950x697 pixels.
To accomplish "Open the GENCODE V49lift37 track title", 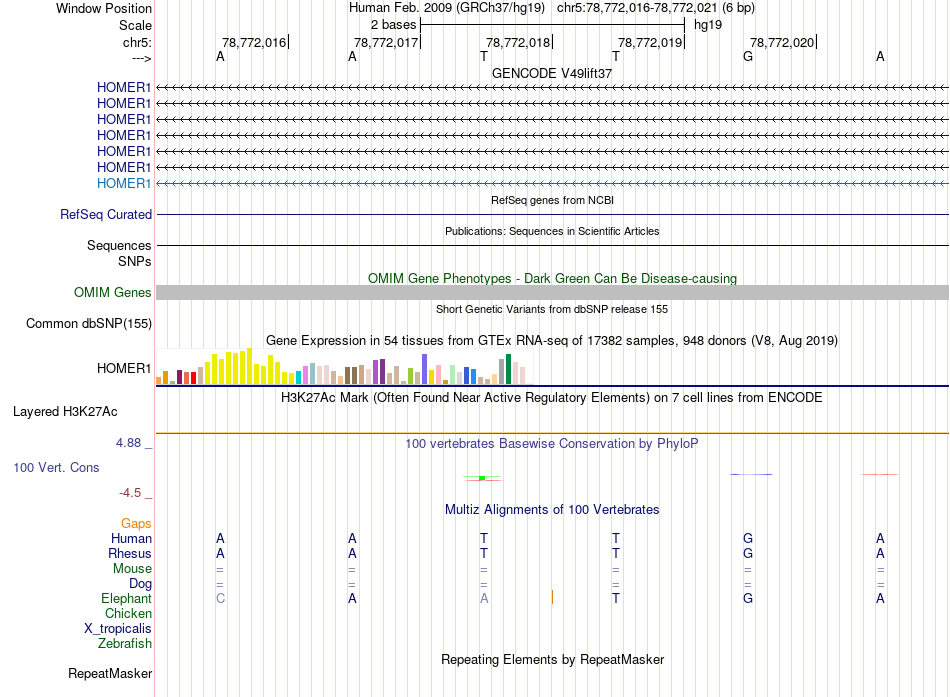I will (x=552, y=73).
